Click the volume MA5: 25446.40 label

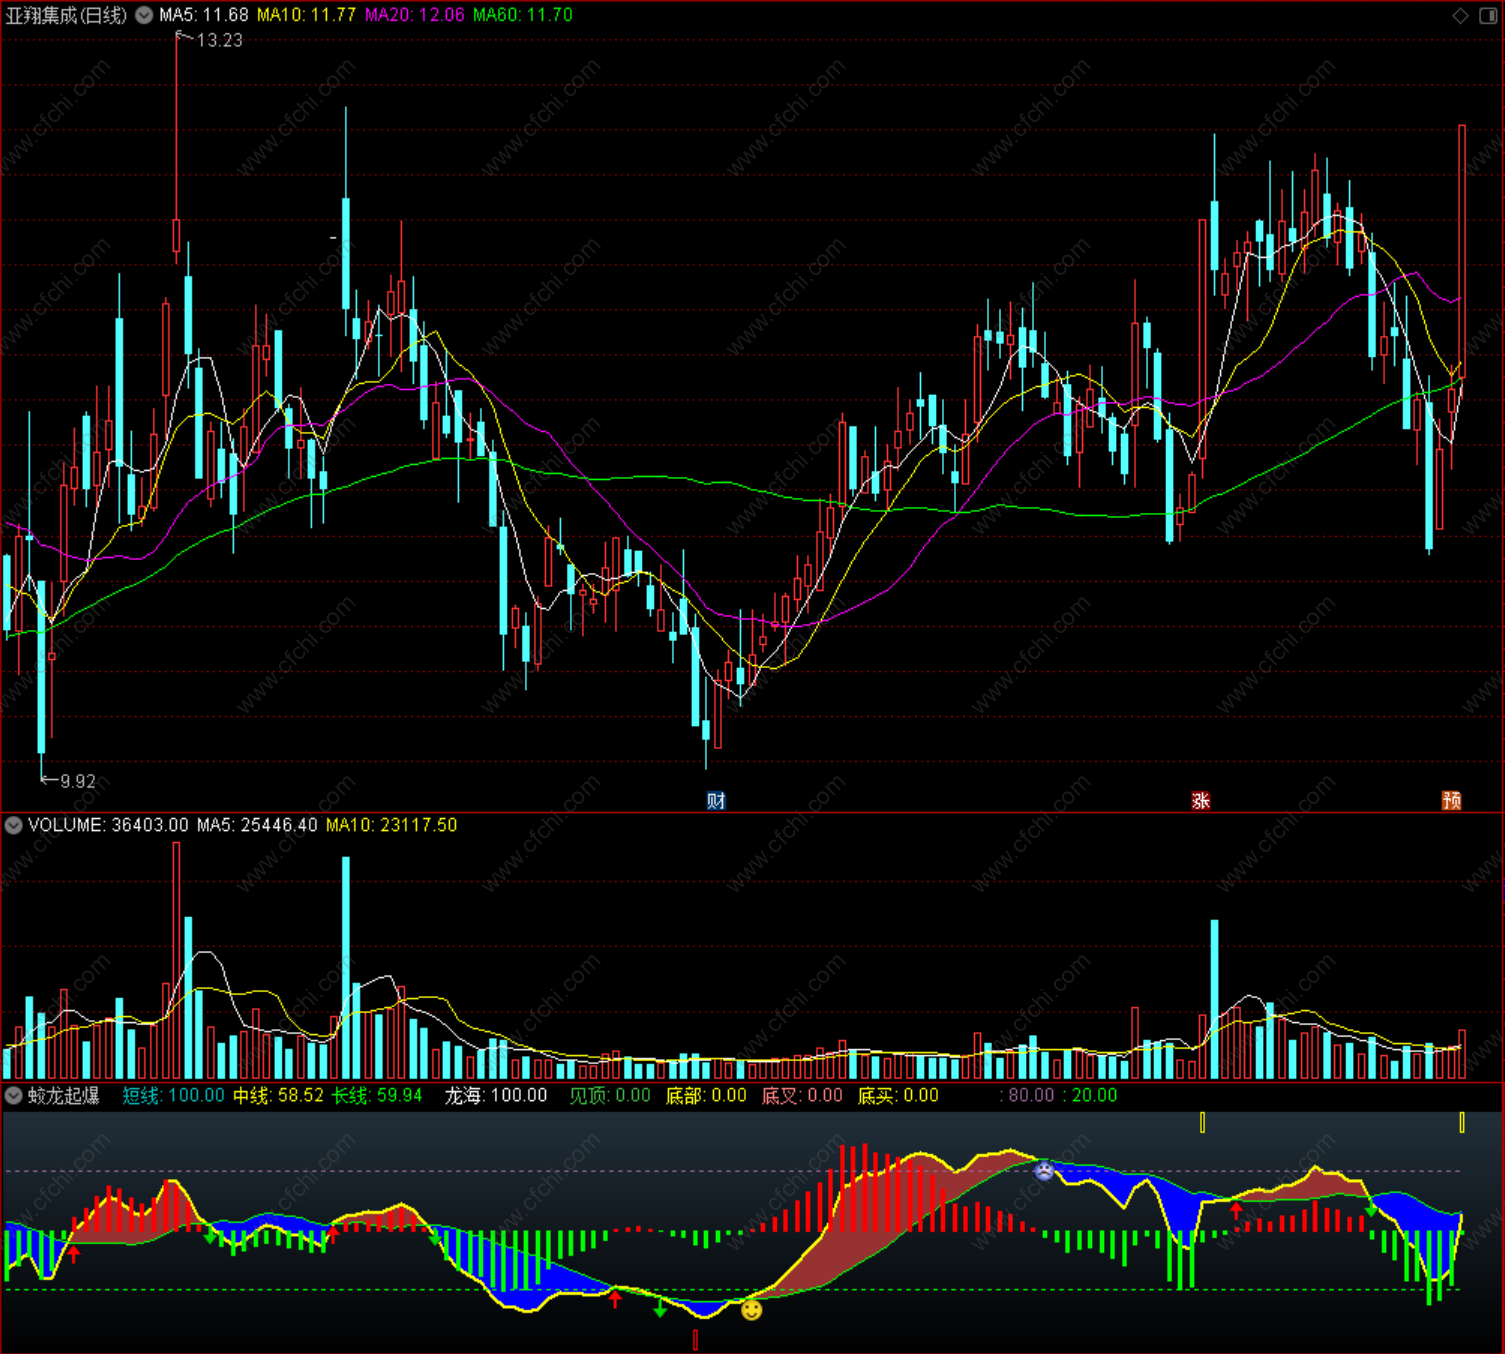pyautogui.click(x=257, y=825)
